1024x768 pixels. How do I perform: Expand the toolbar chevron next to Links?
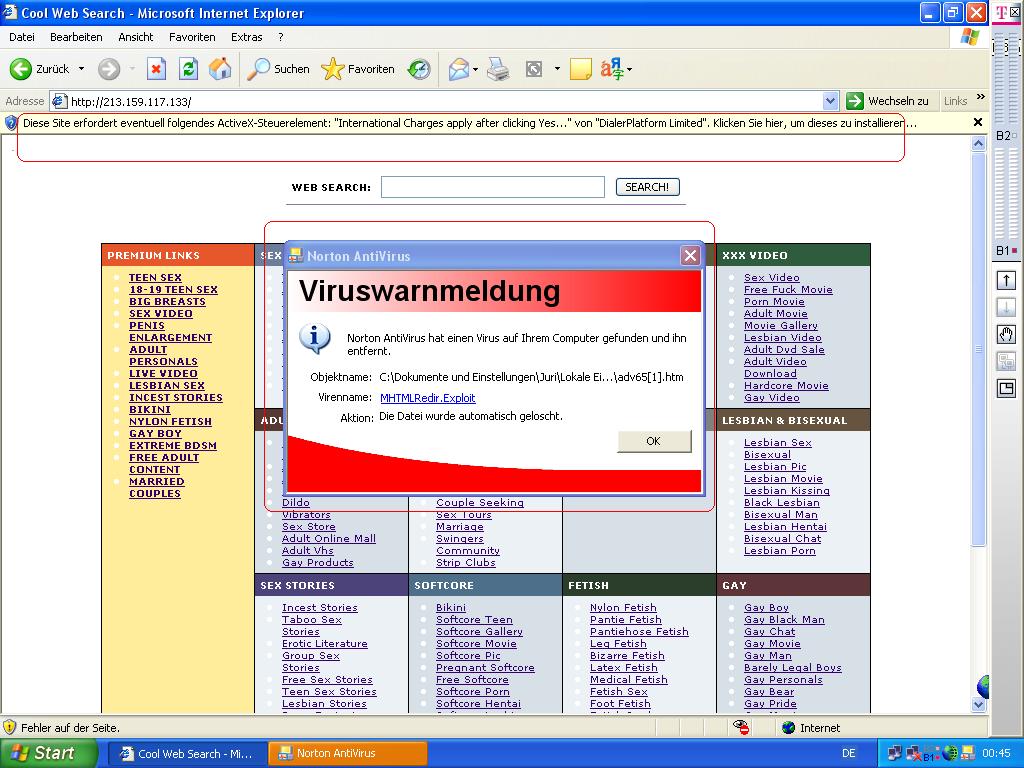[x=980, y=97]
